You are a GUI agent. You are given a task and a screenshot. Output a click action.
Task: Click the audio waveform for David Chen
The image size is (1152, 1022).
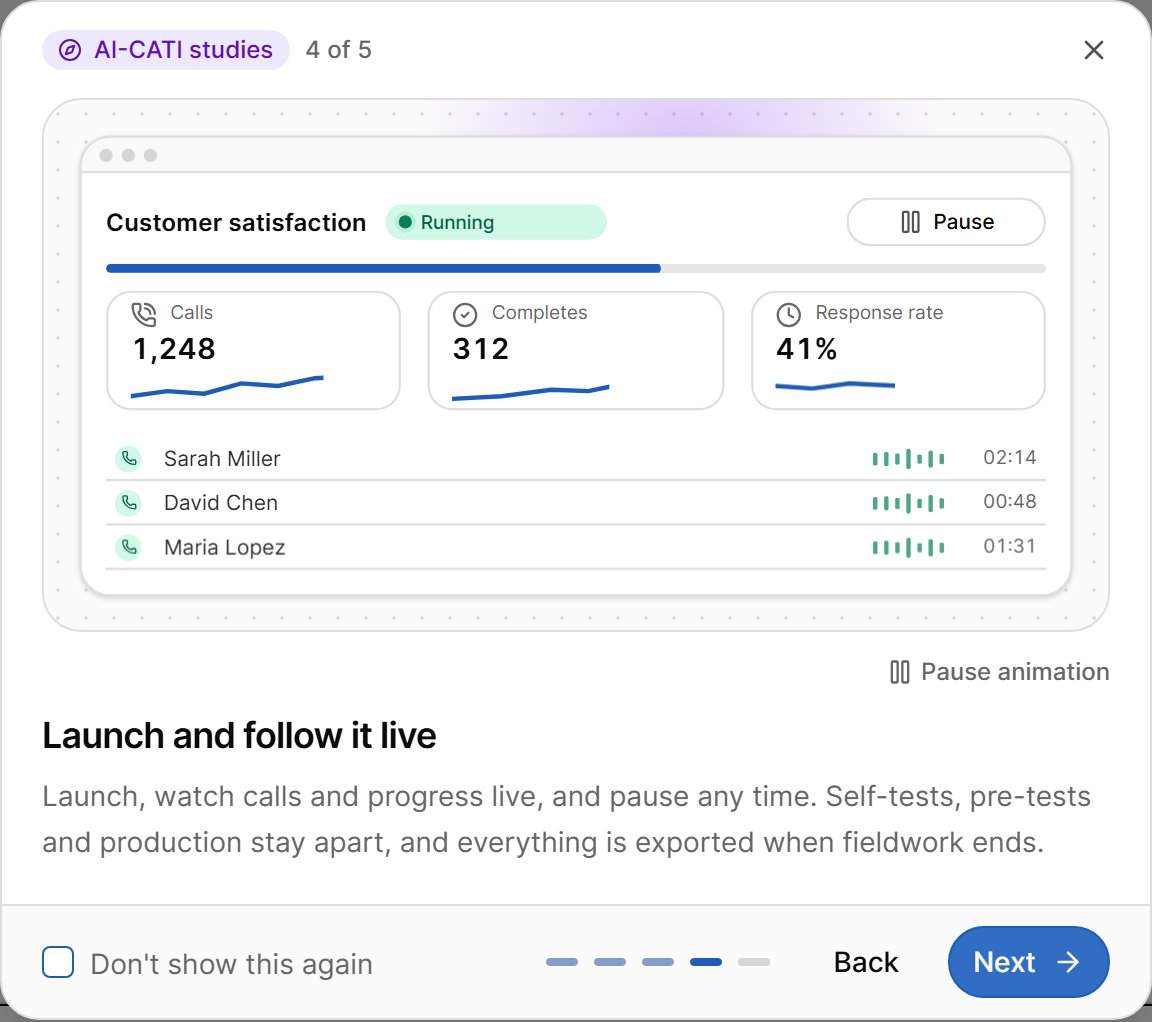tap(908, 503)
